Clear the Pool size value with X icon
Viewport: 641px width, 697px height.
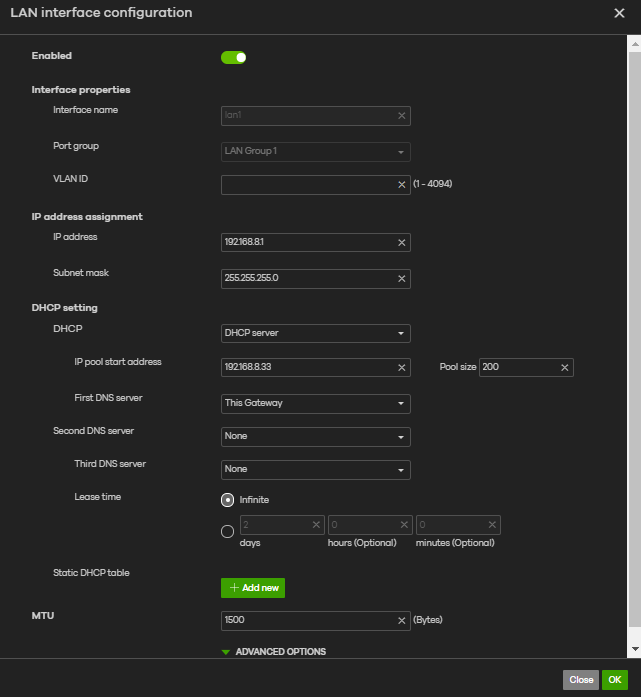click(x=565, y=368)
